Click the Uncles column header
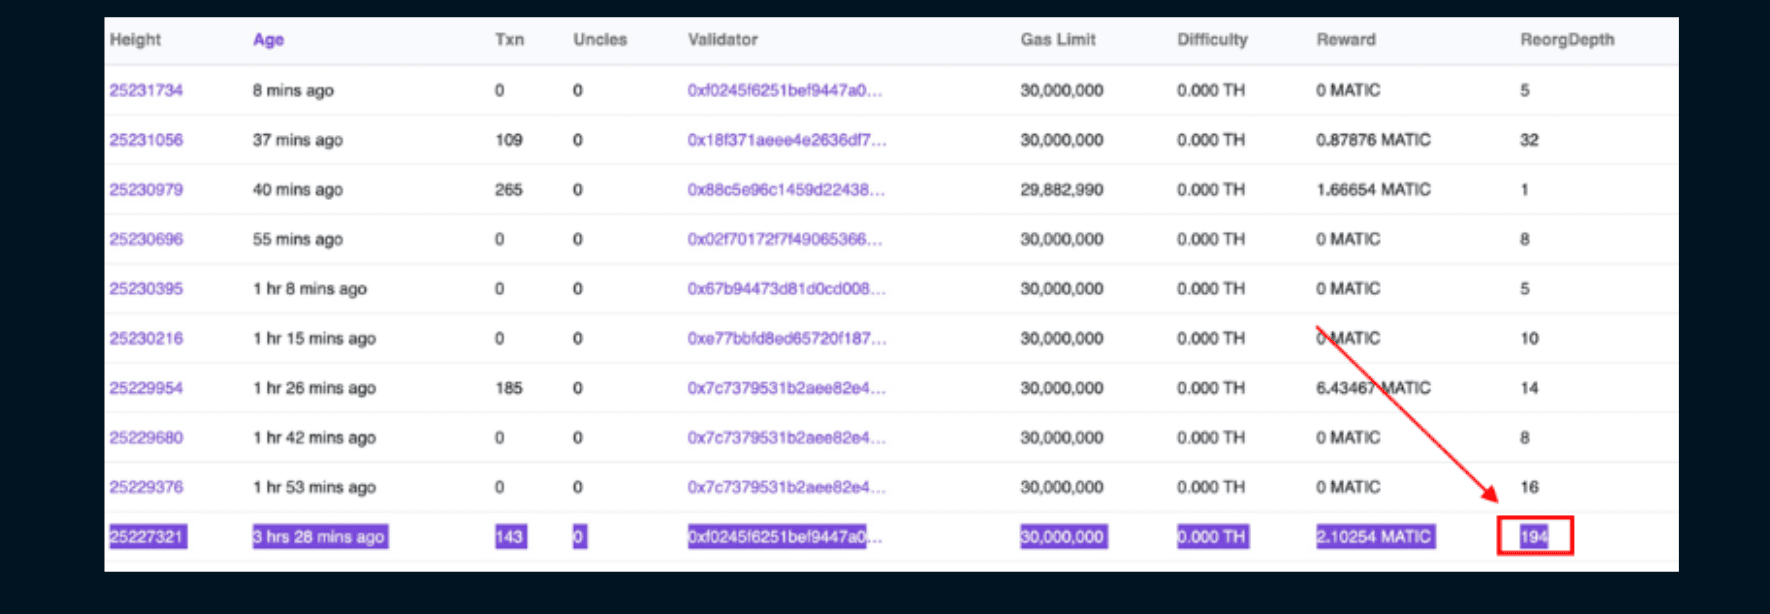 pyautogui.click(x=600, y=40)
